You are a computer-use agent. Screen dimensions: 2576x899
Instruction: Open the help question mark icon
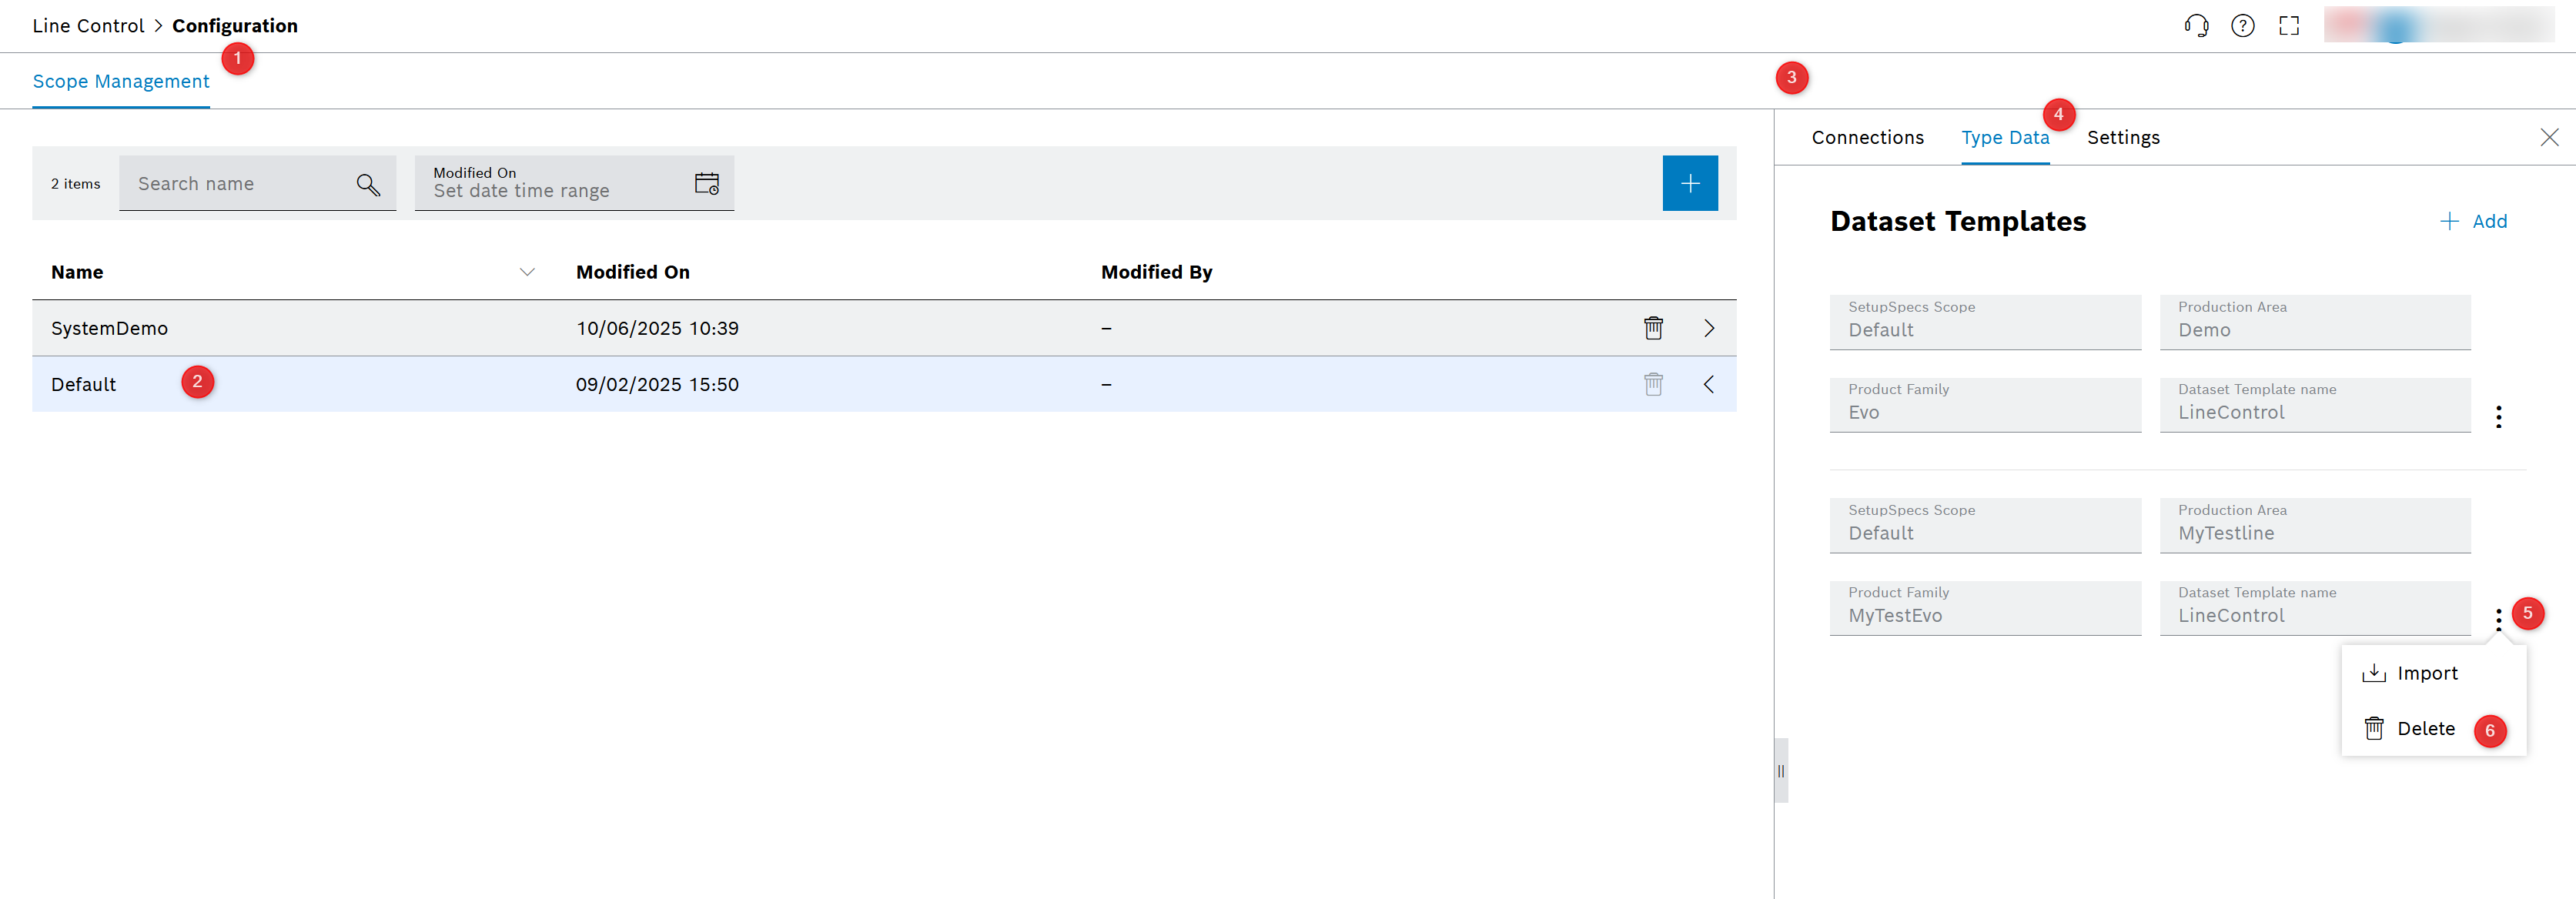coord(2242,26)
